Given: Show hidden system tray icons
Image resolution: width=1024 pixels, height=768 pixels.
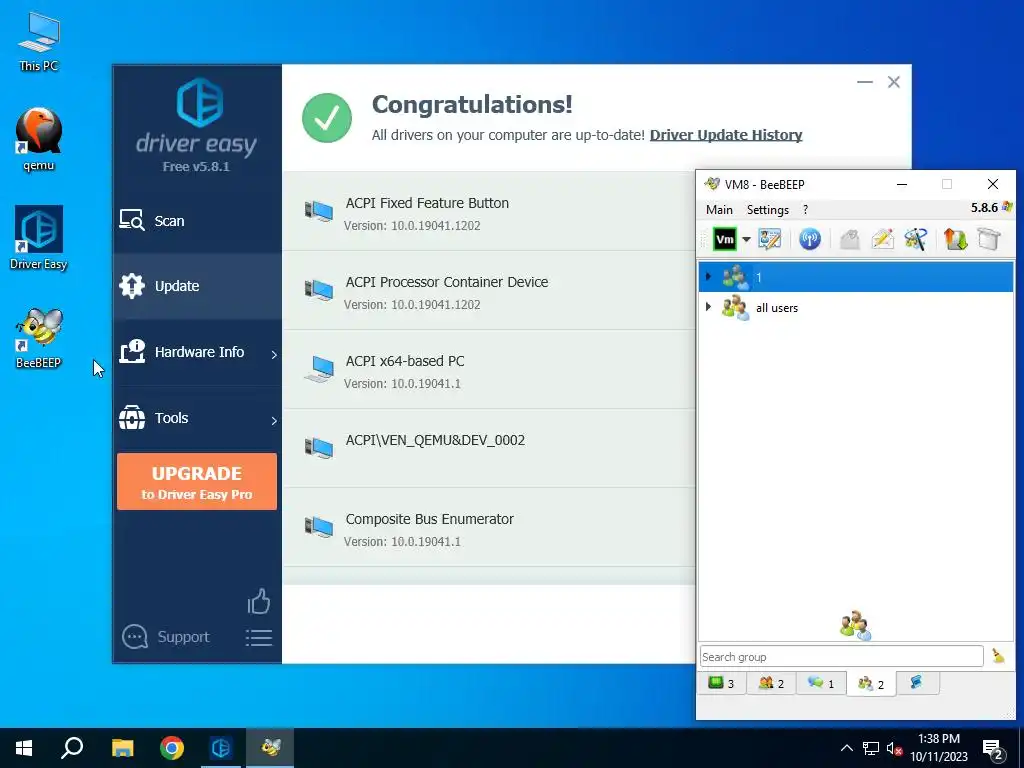Looking at the screenshot, I should click(x=846, y=748).
